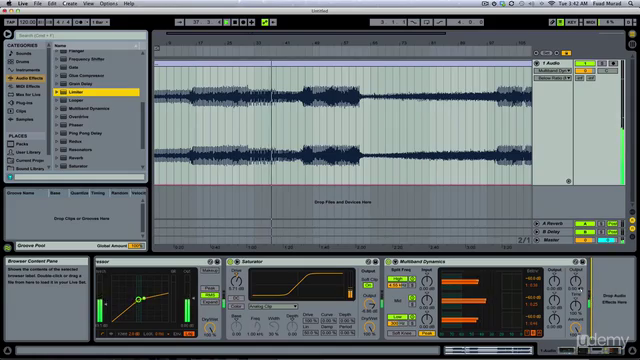Switch to Session view selector icon
Viewport: 640px width, 360px height.
(632, 44)
